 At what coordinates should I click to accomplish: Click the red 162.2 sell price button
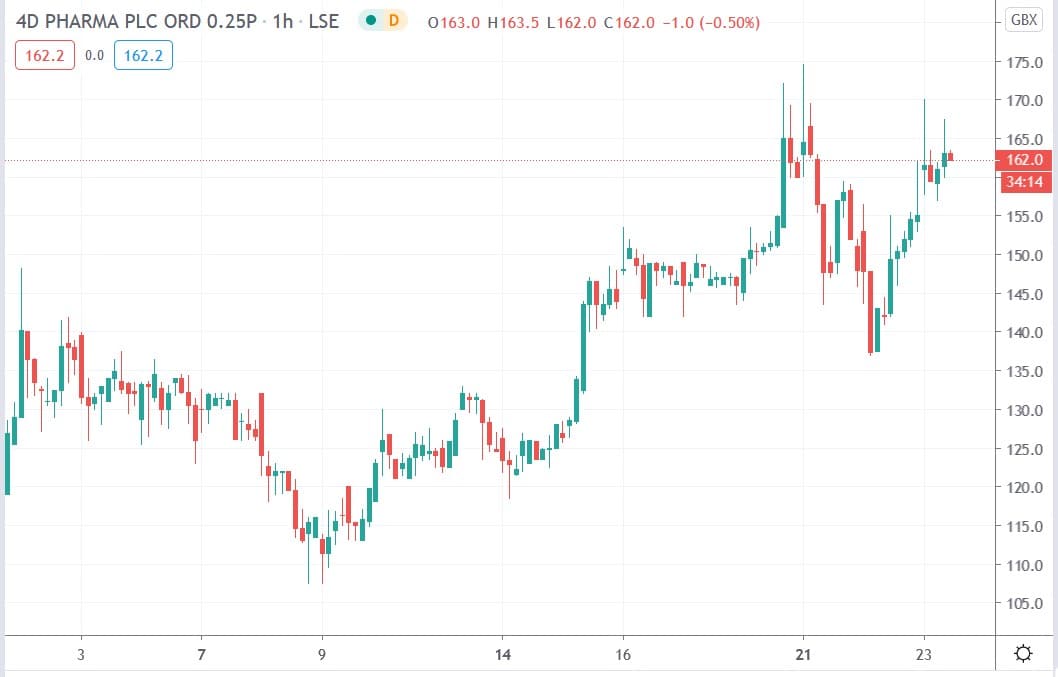[x=44, y=56]
